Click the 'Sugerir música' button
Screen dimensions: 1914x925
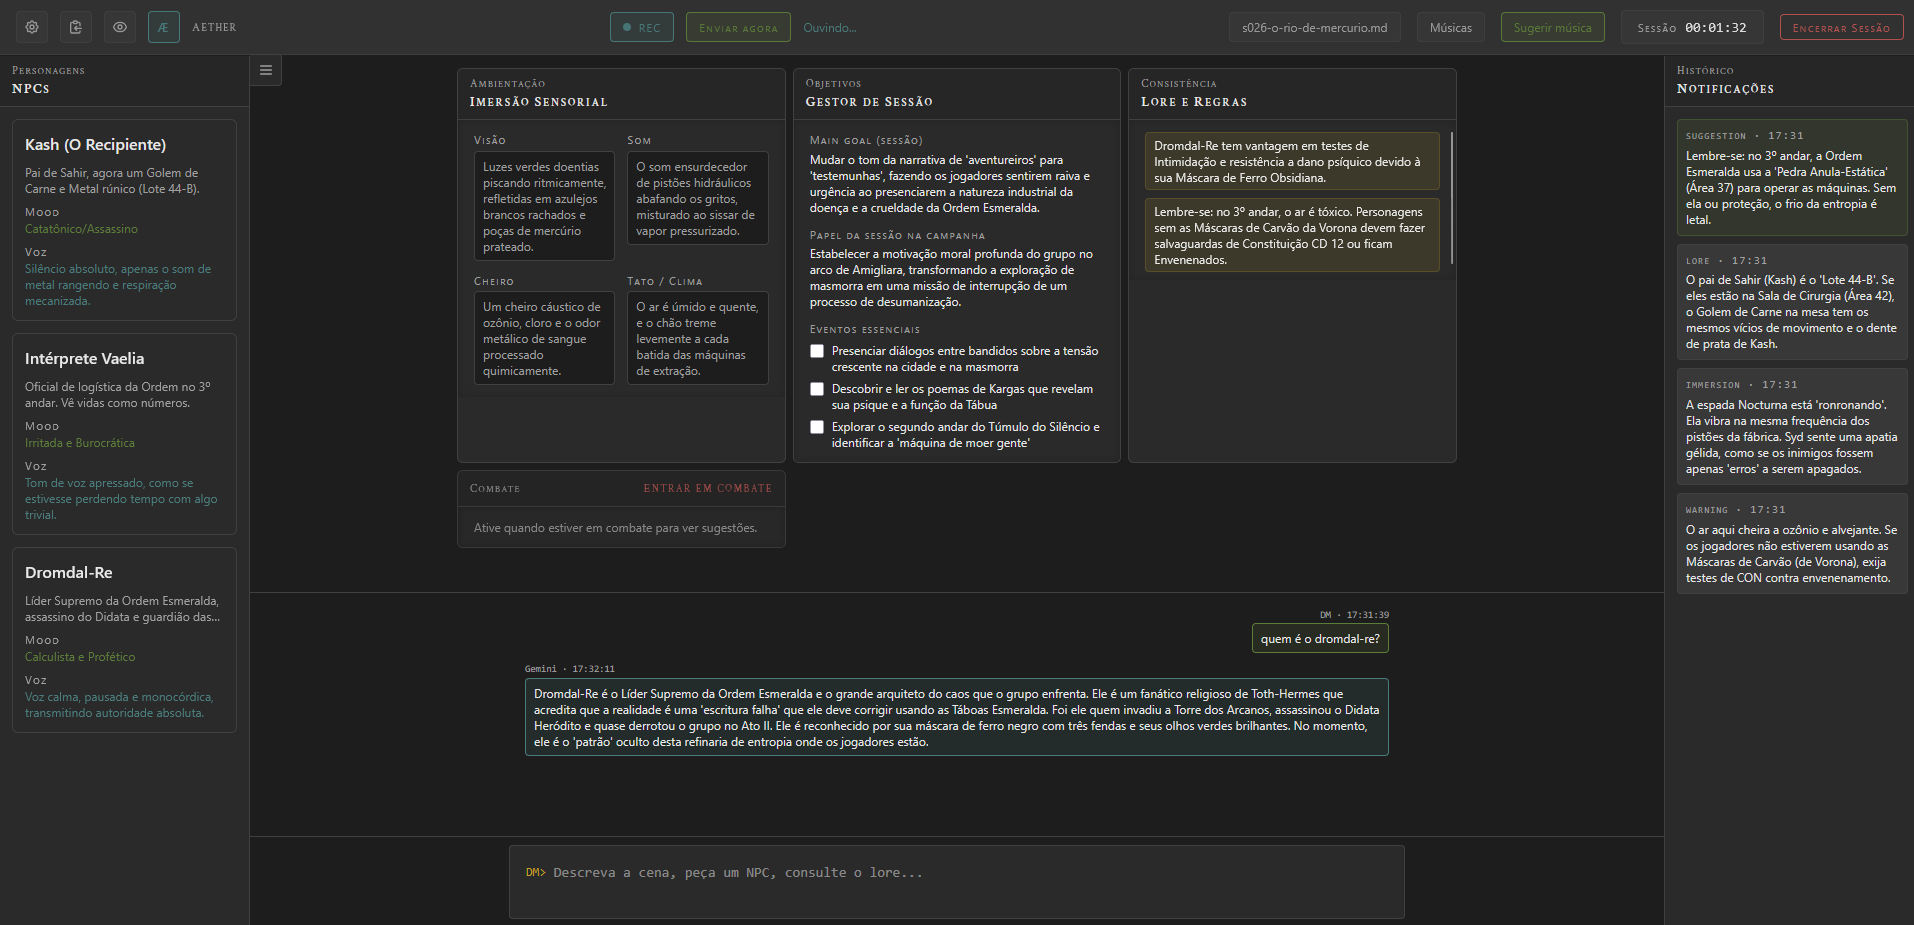point(1552,27)
